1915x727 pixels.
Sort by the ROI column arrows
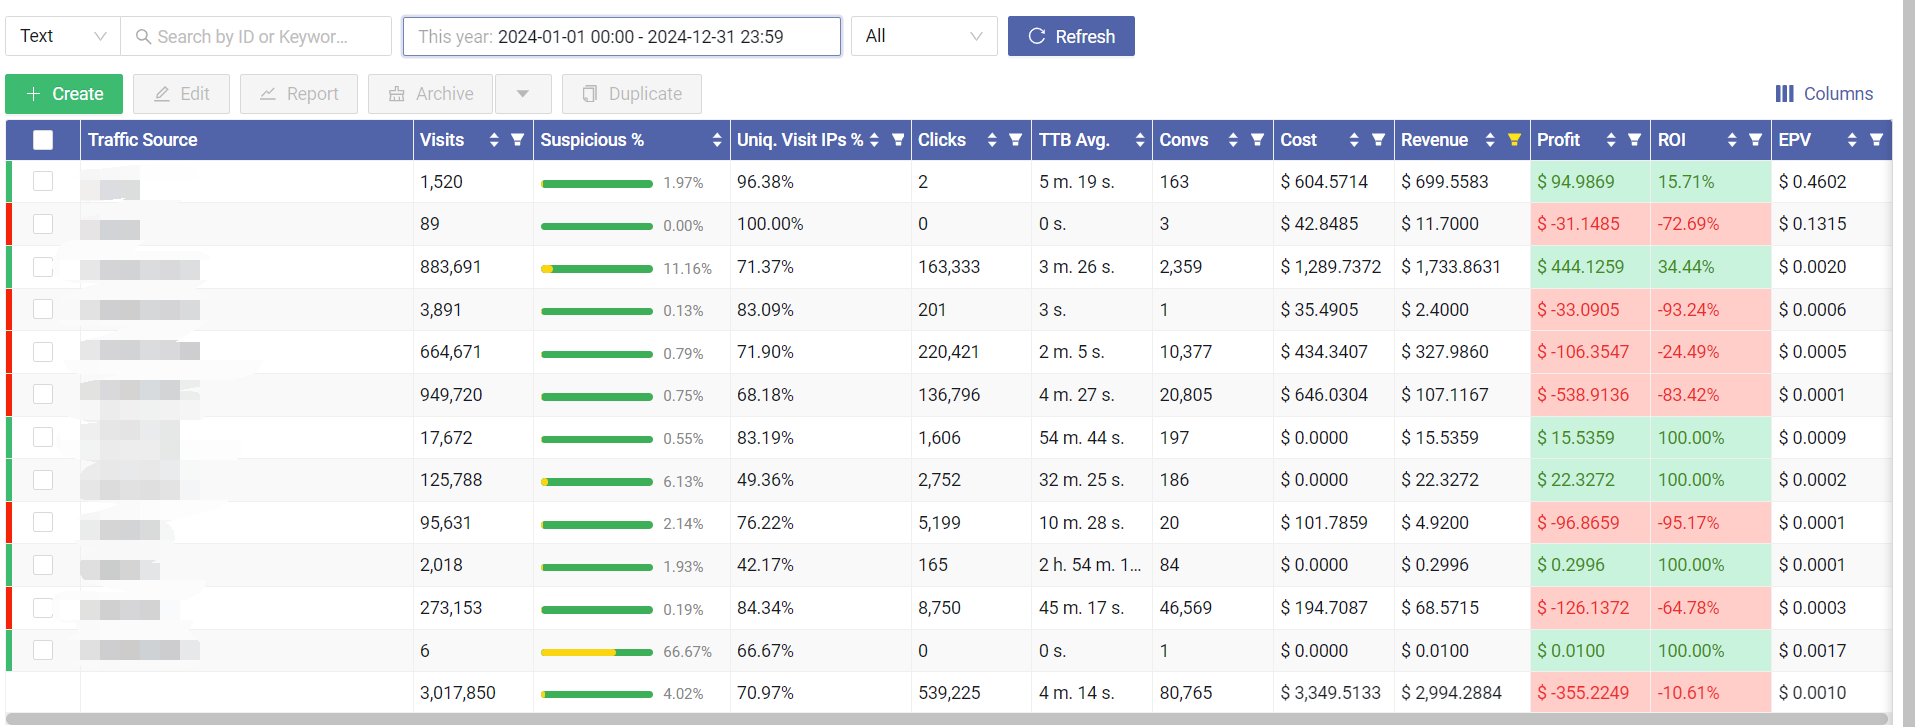1732,140
